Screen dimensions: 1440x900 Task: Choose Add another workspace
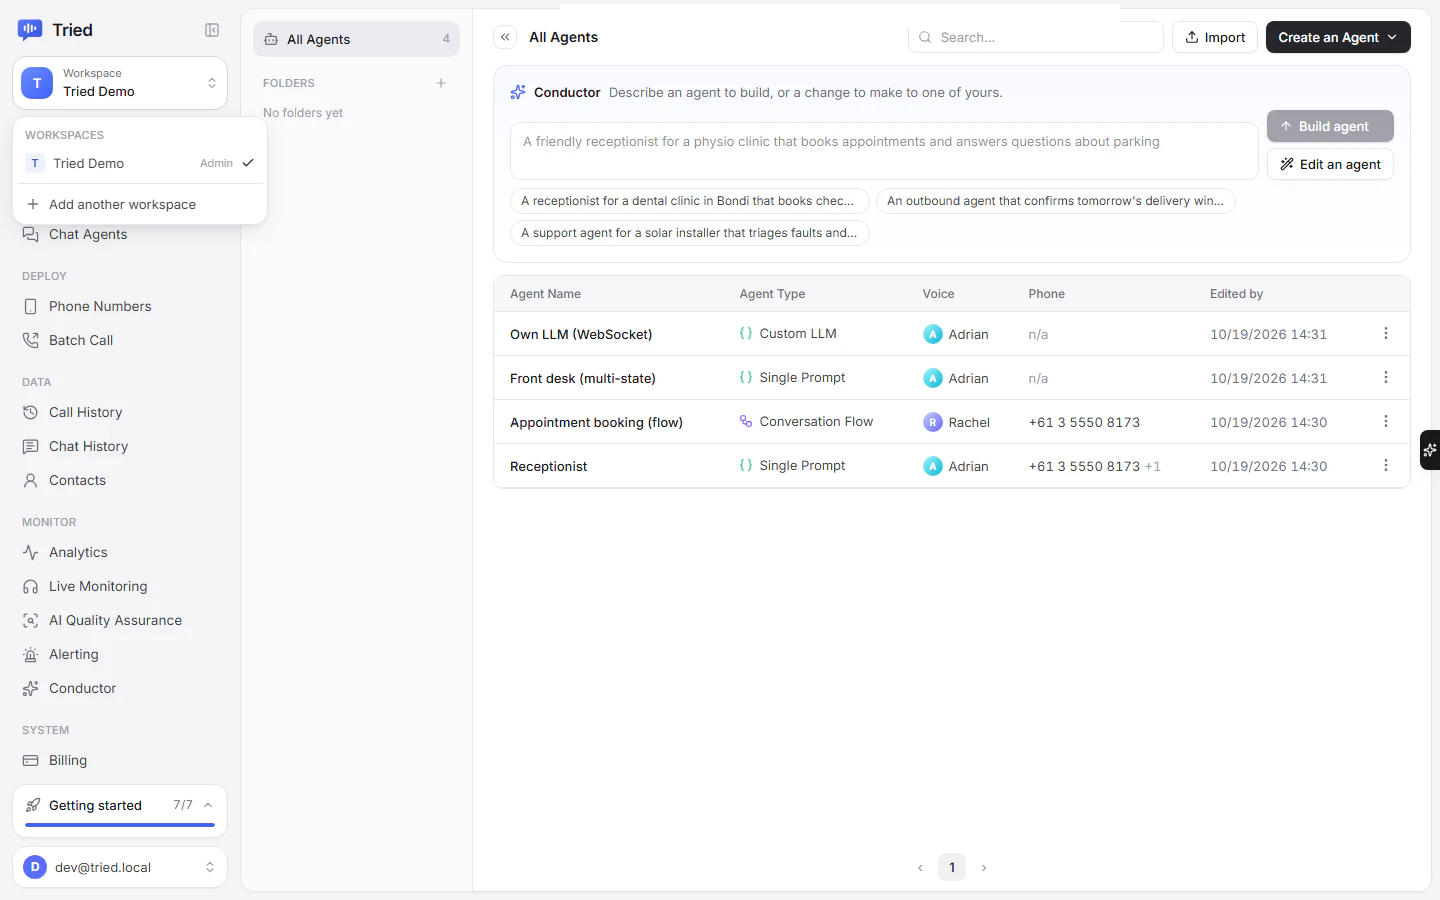[140, 204]
